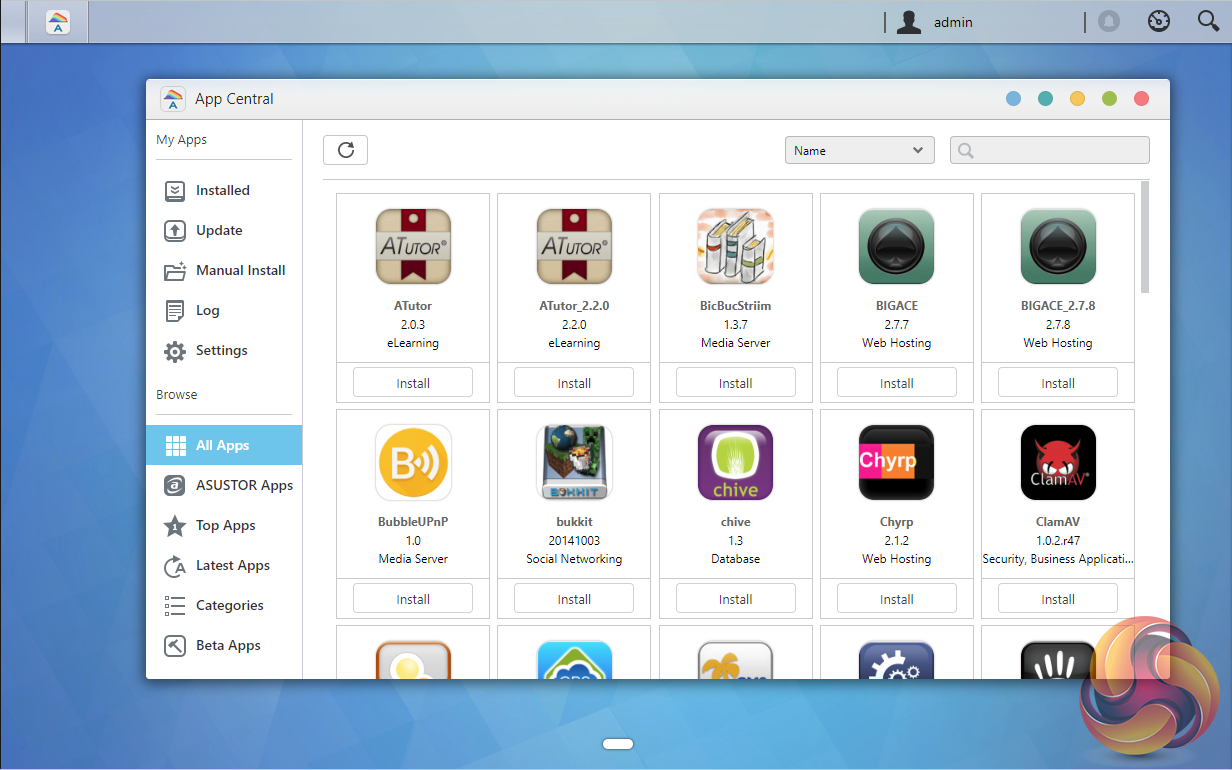This screenshot has height=770, width=1232.
Task: Click the desktop page indicator pill
Action: click(618, 744)
